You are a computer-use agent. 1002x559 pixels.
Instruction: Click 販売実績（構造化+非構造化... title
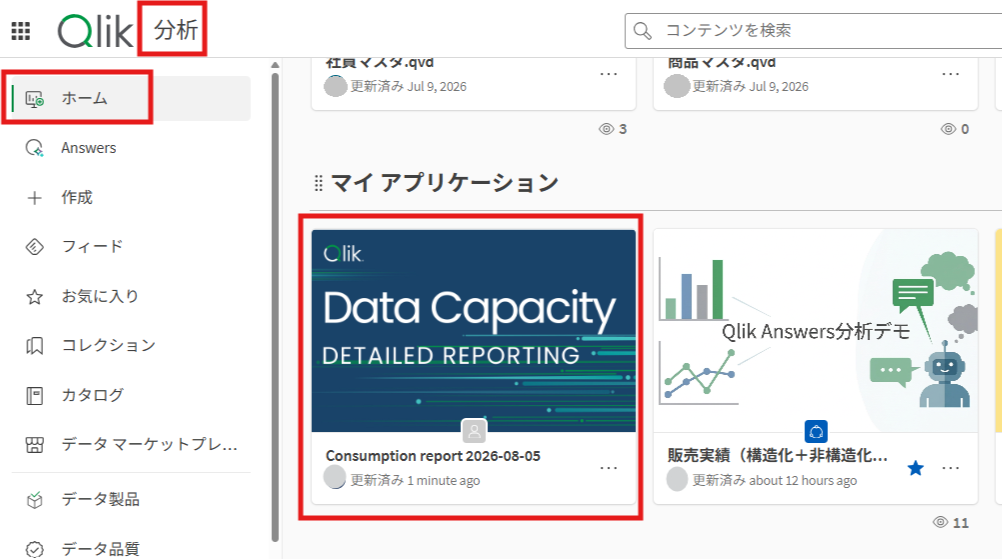[x=777, y=456]
